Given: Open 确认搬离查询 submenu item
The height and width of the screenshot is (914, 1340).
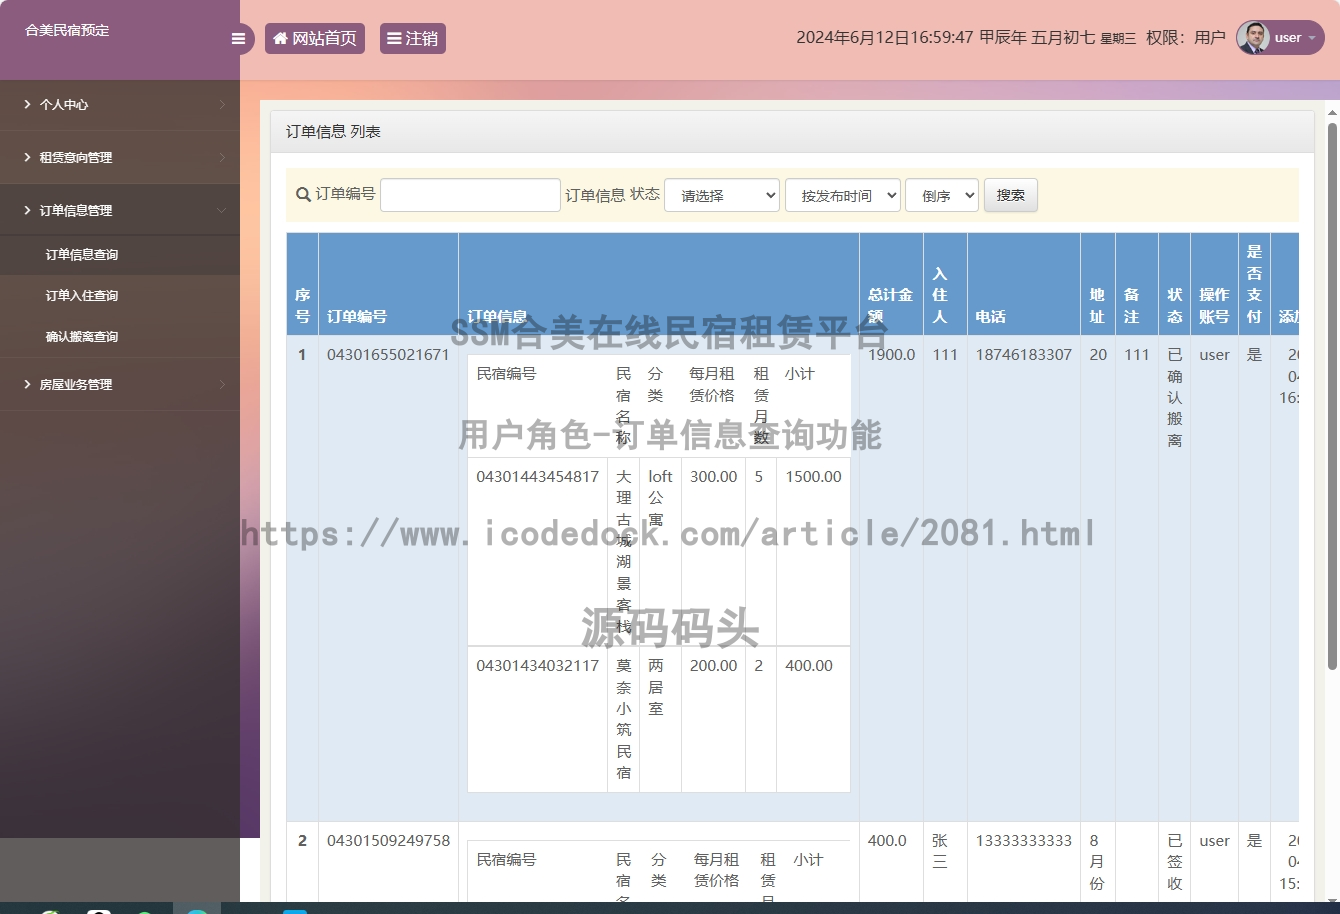Looking at the screenshot, I should 120,337.
